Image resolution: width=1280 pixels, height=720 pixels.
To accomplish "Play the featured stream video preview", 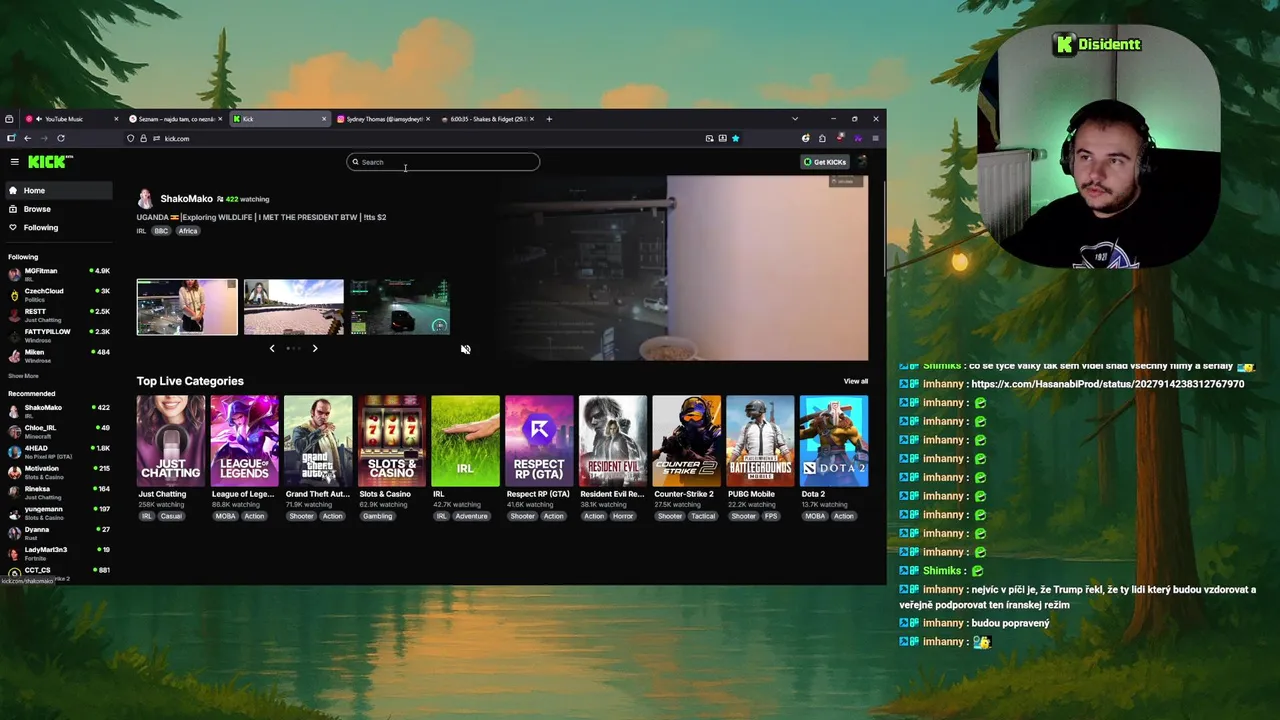I will [x=684, y=267].
